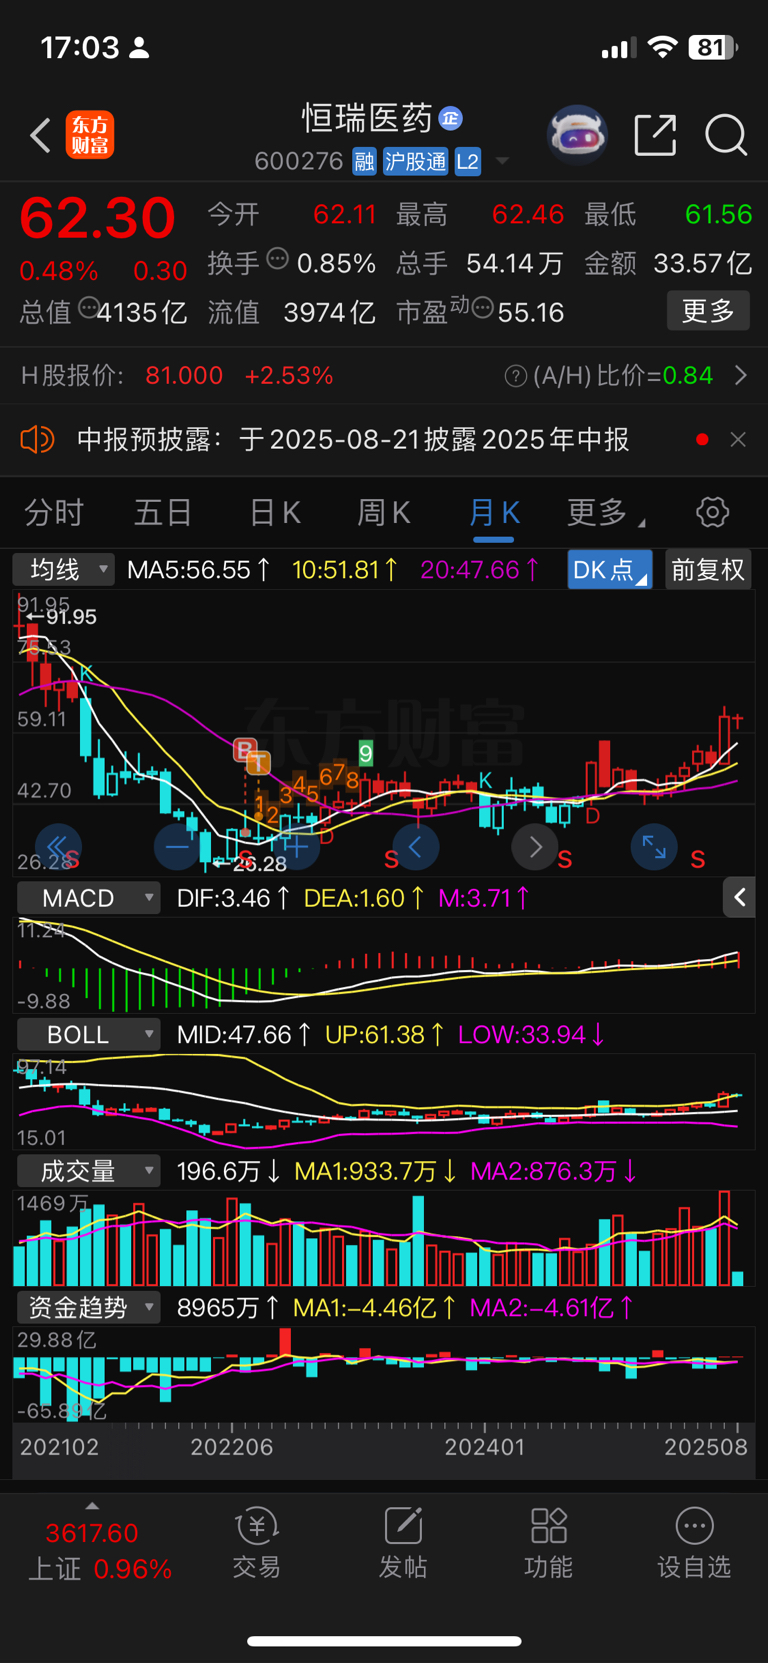Open the 资金趋势 indicator dropdown
Viewport: 768px width, 1663px height.
[88, 1307]
